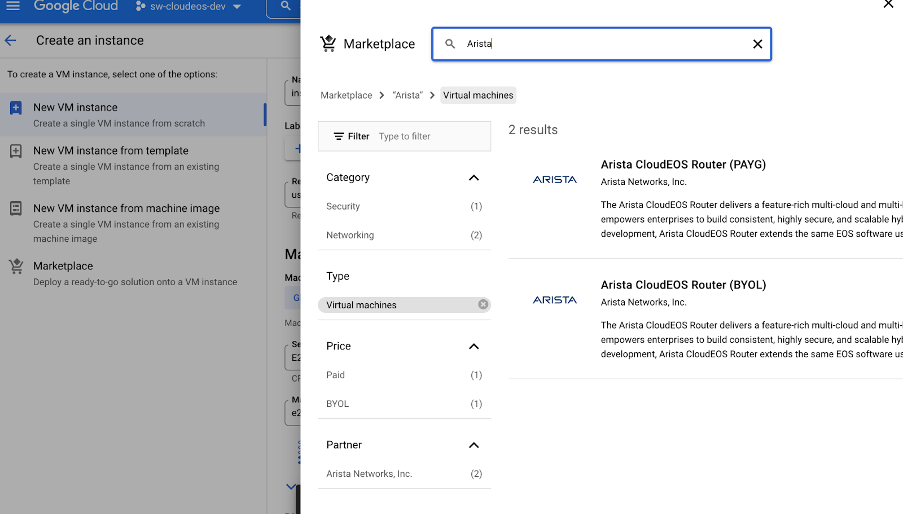The image size is (904, 514).
Task: Close the Marketplace panel
Action: tap(888, 5)
